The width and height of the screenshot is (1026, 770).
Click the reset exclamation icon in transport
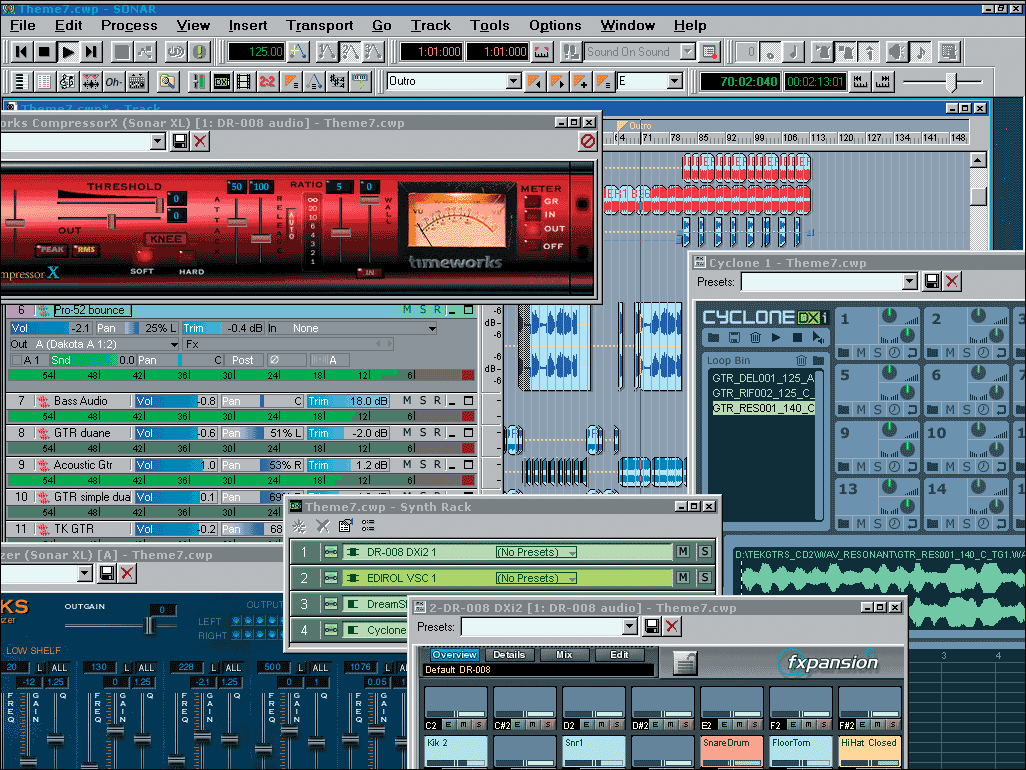(x=200, y=52)
